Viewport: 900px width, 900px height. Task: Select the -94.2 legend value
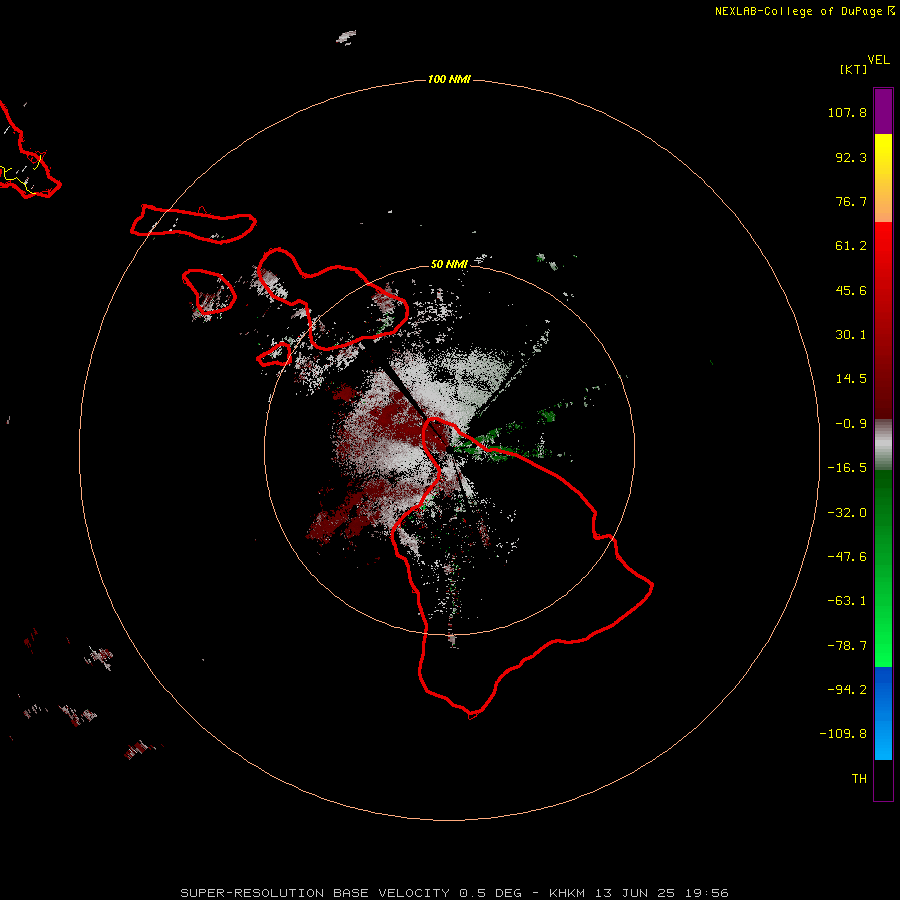point(847,689)
